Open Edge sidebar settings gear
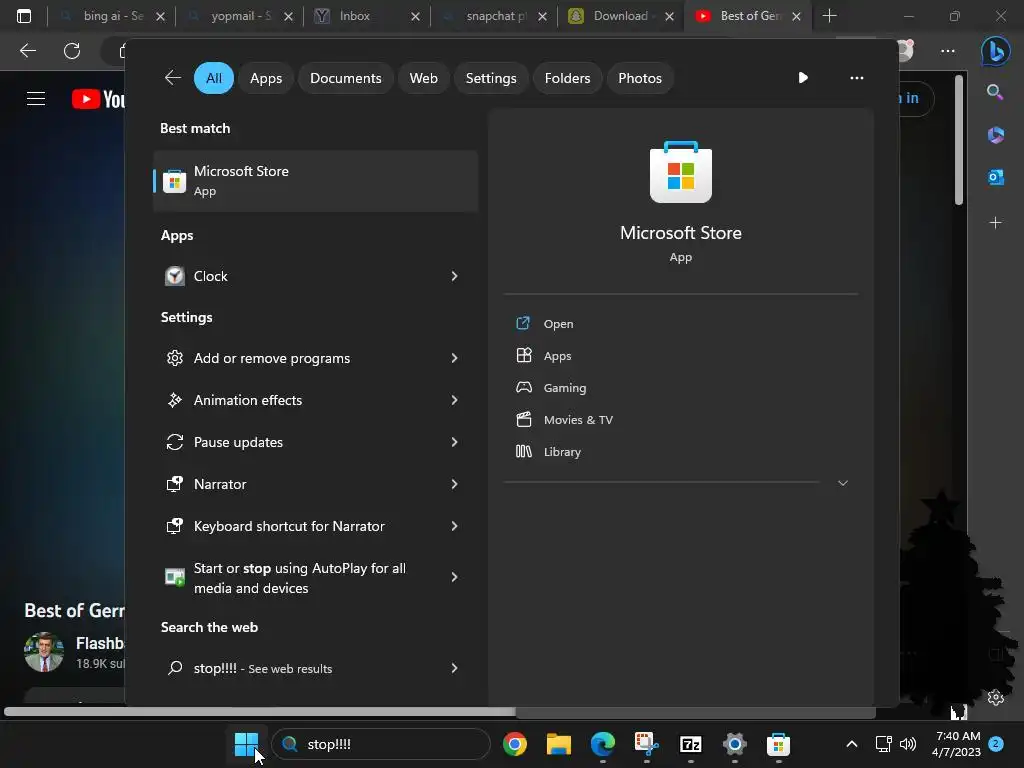The image size is (1024, 768). [995, 697]
